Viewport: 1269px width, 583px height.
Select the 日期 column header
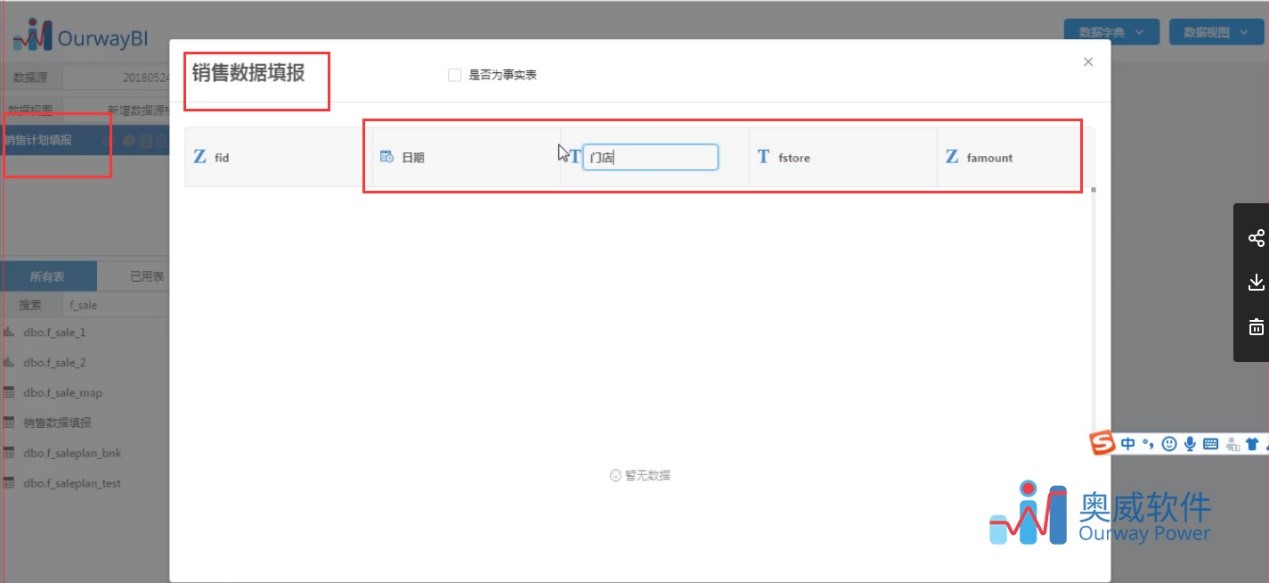466,157
